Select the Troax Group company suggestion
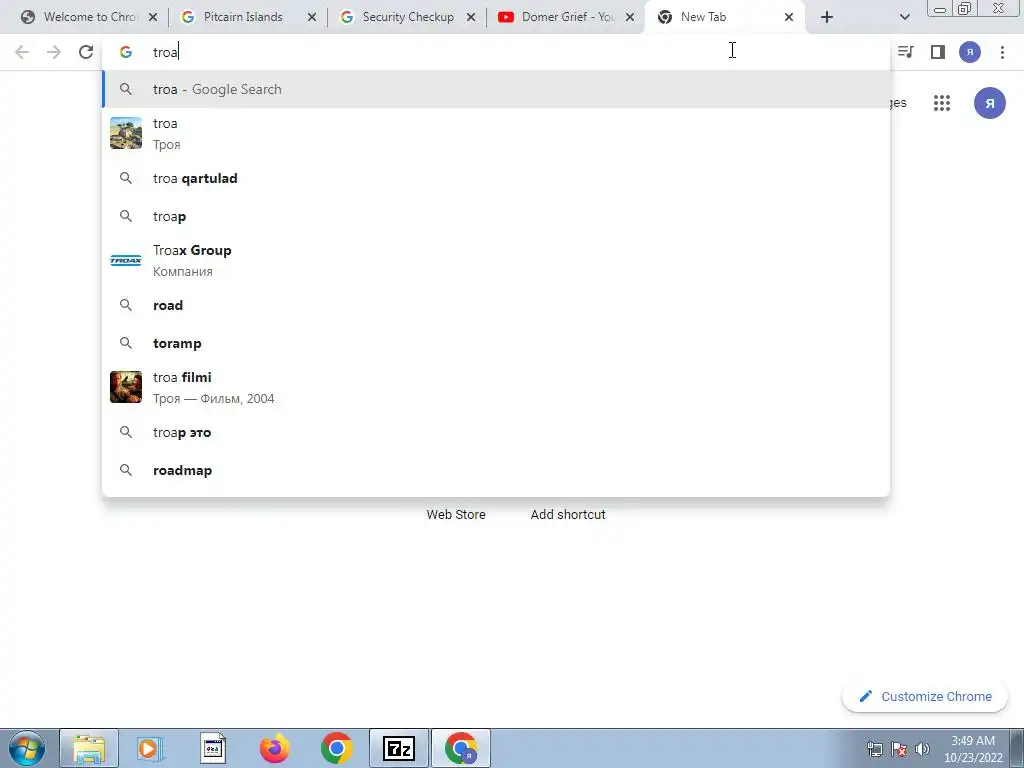 (x=496, y=261)
